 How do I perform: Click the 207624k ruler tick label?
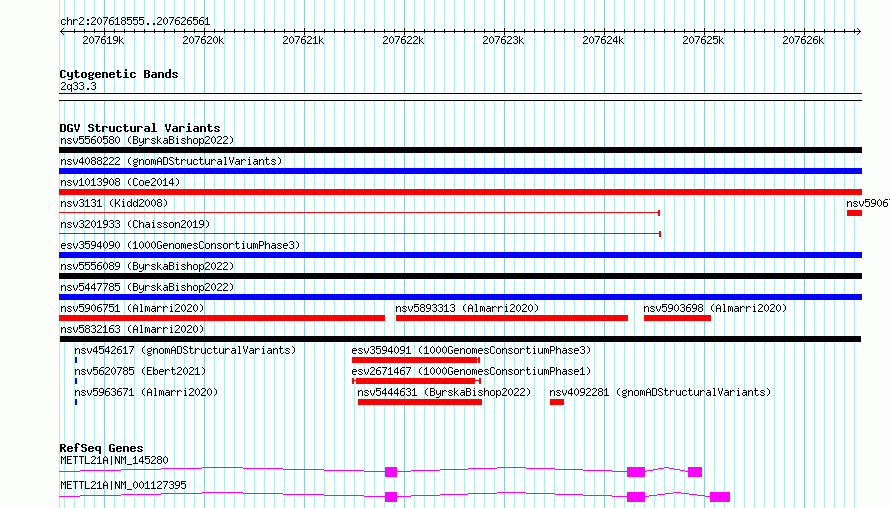coord(603,40)
